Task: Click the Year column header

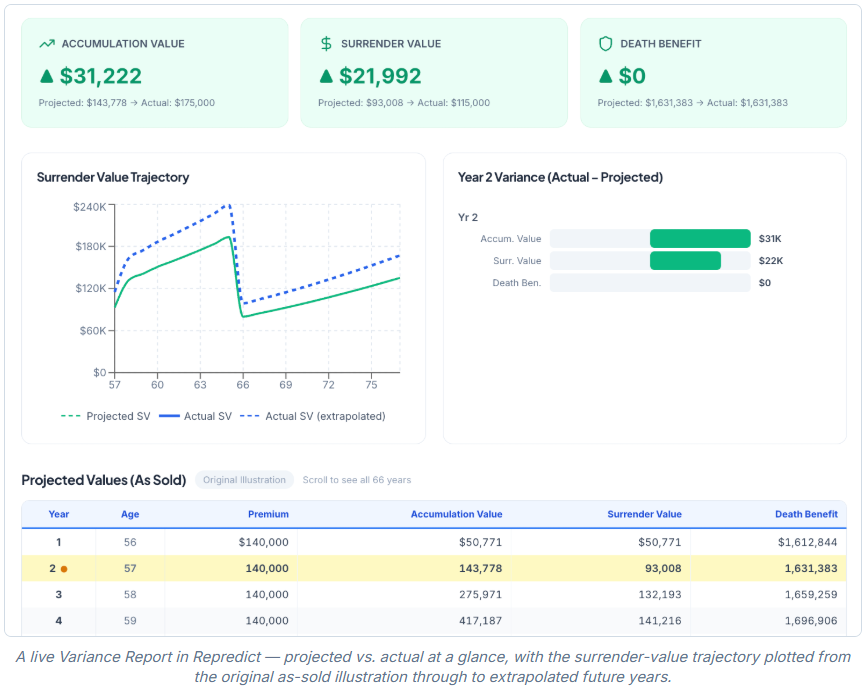Action: click(x=59, y=514)
